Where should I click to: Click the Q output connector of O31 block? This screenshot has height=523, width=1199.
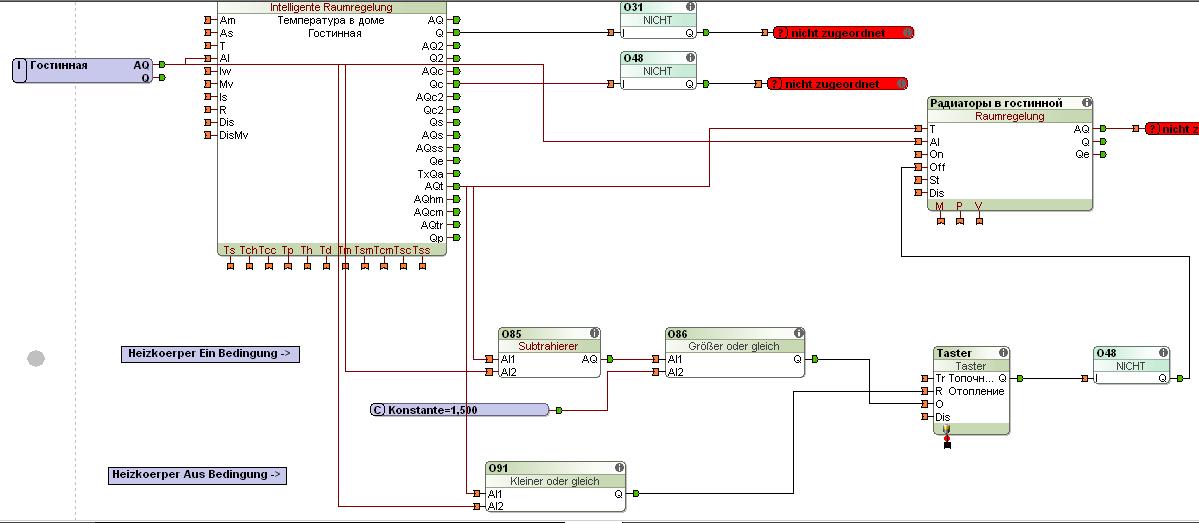[x=705, y=33]
